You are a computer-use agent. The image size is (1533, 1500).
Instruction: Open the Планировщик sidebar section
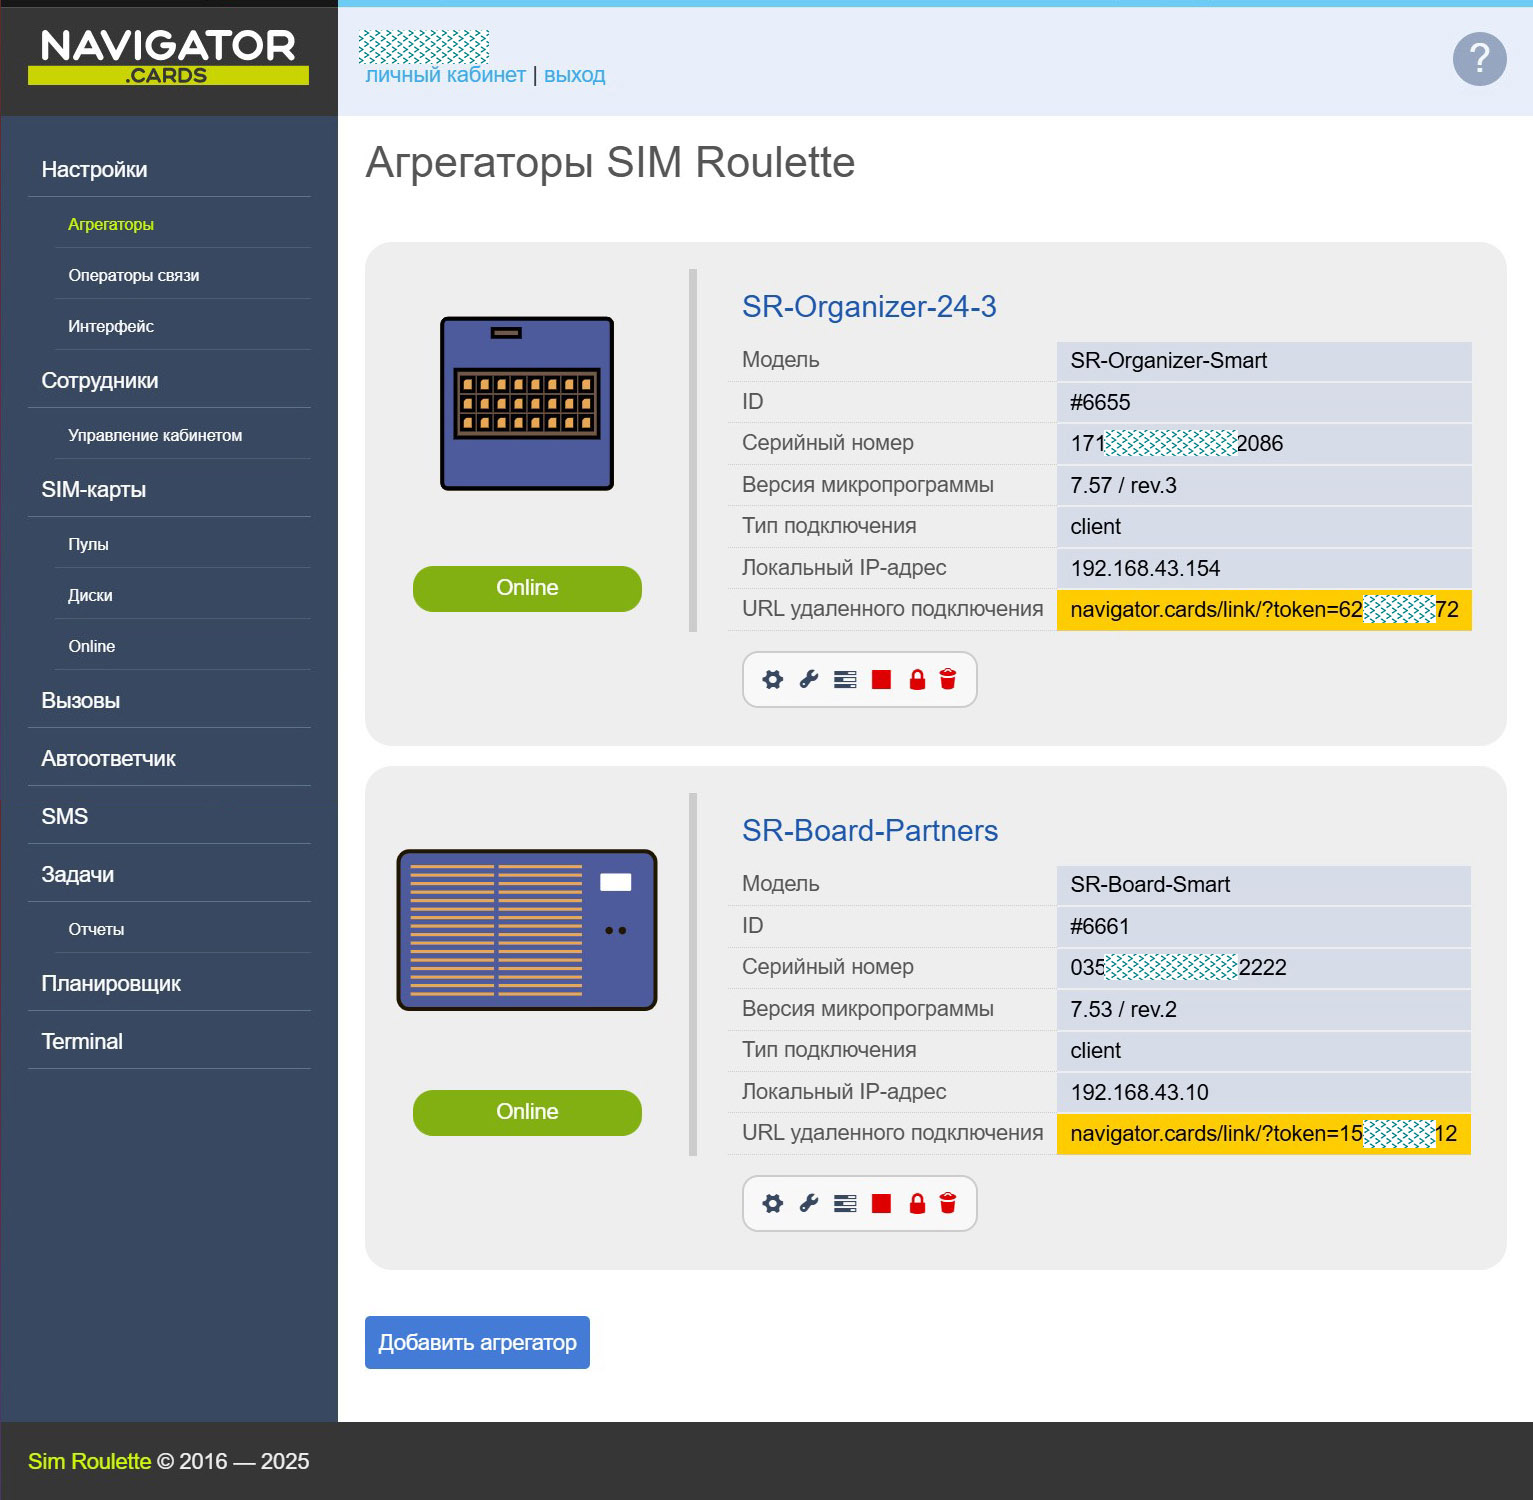click(x=111, y=984)
